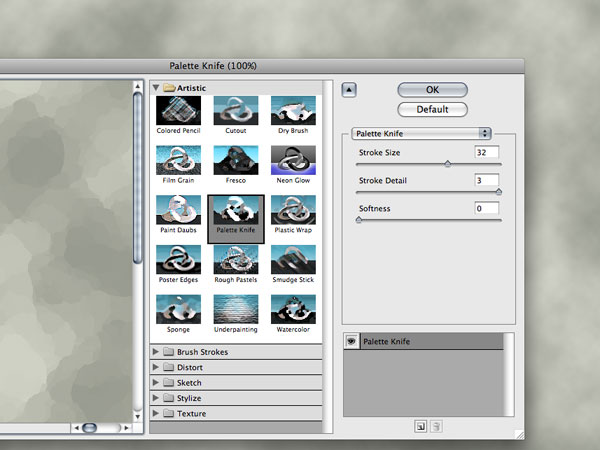Image resolution: width=600 pixels, height=450 pixels.
Task: Open the Palette Knife filter dropdown
Action: (x=421, y=133)
